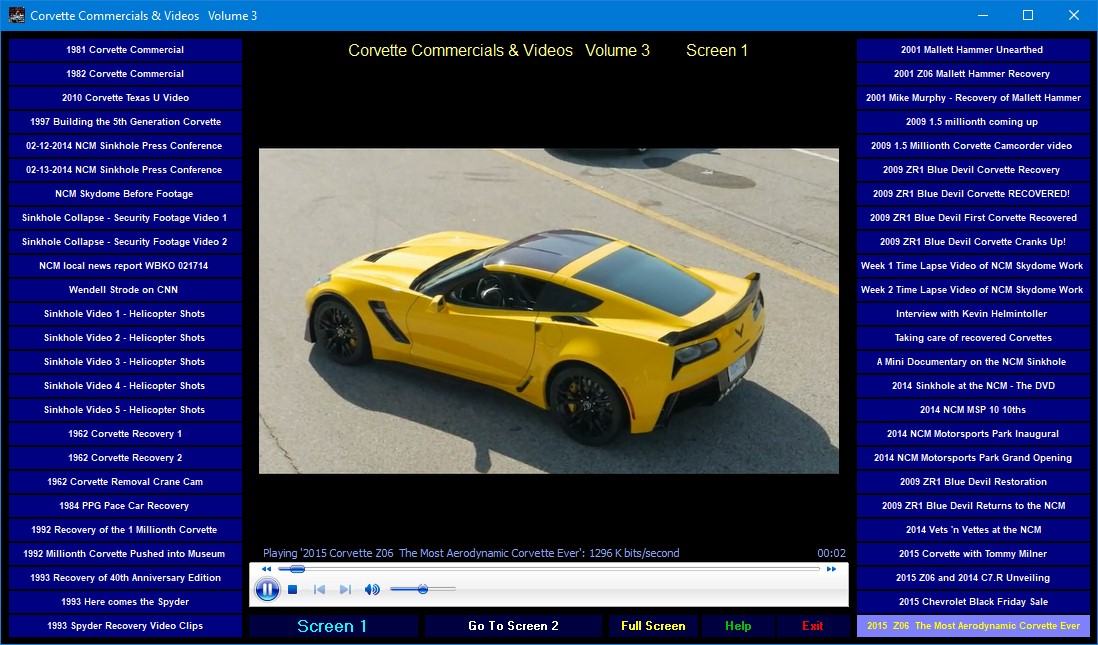Play 1992 Millionth Corvette Pushed into Museum
This screenshot has height=645, width=1098.
125,553
